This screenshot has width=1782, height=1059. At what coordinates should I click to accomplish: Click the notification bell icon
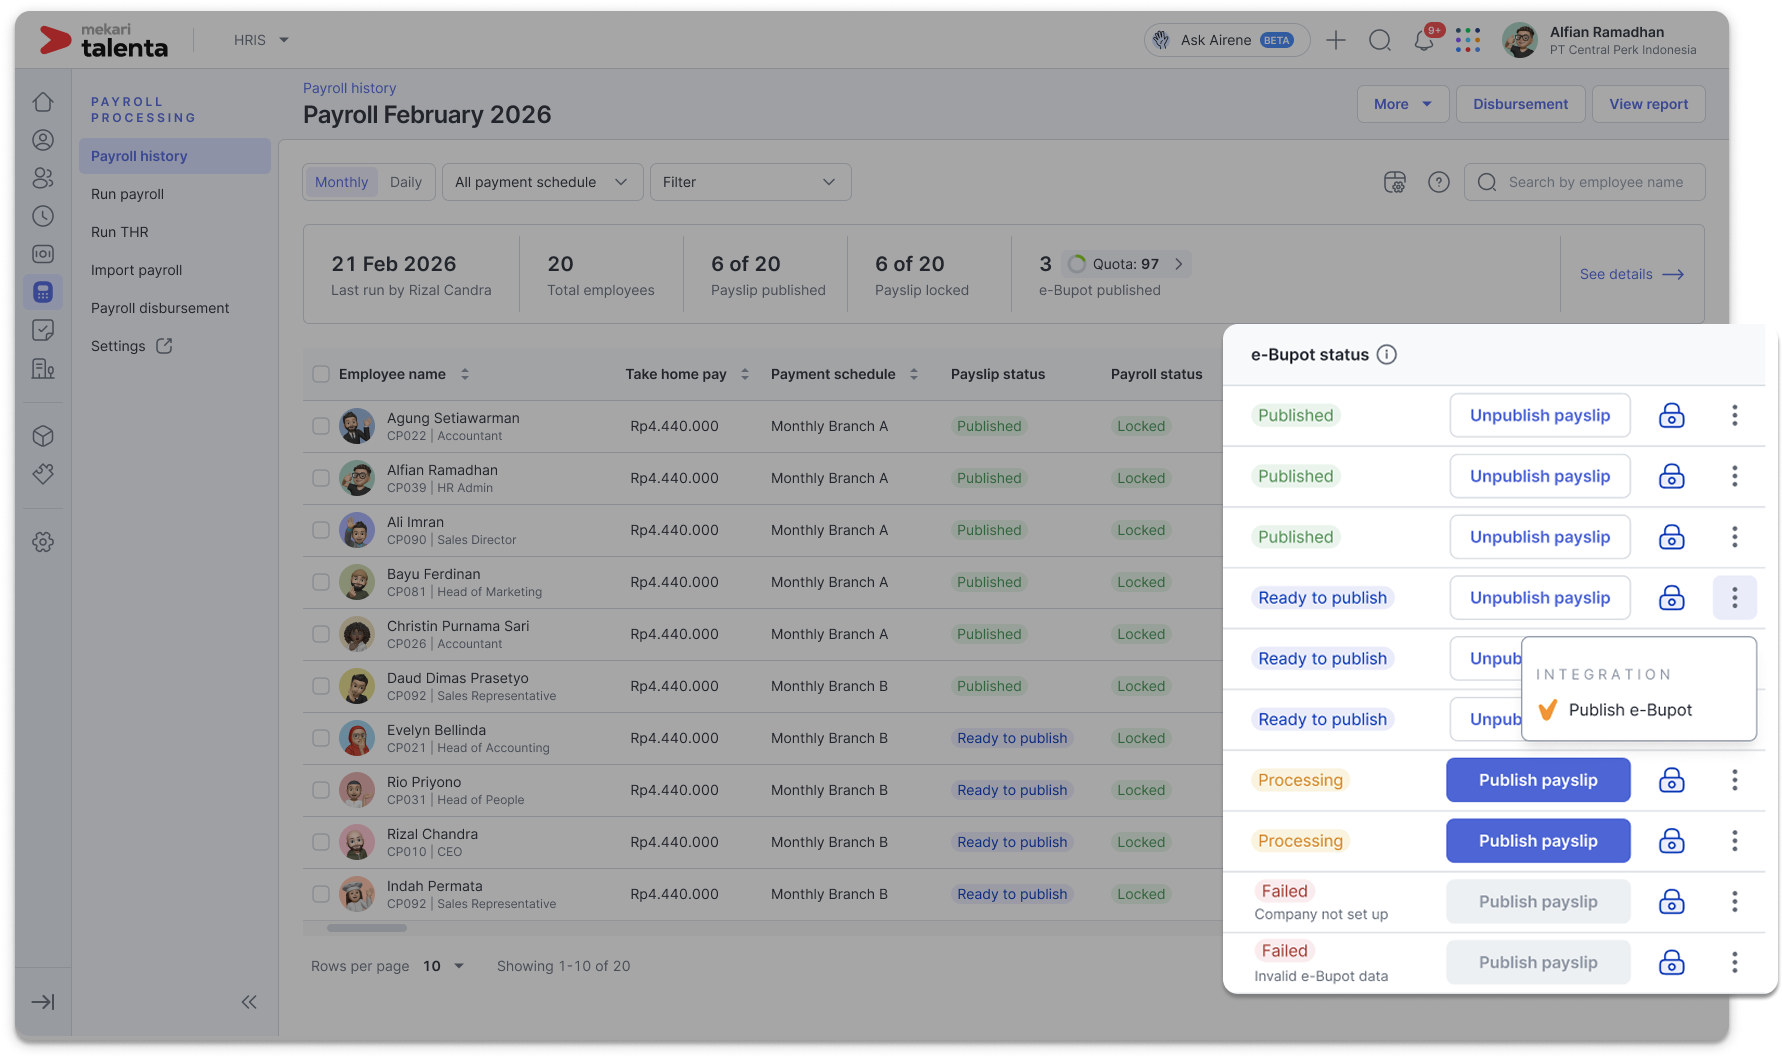pyautogui.click(x=1423, y=41)
